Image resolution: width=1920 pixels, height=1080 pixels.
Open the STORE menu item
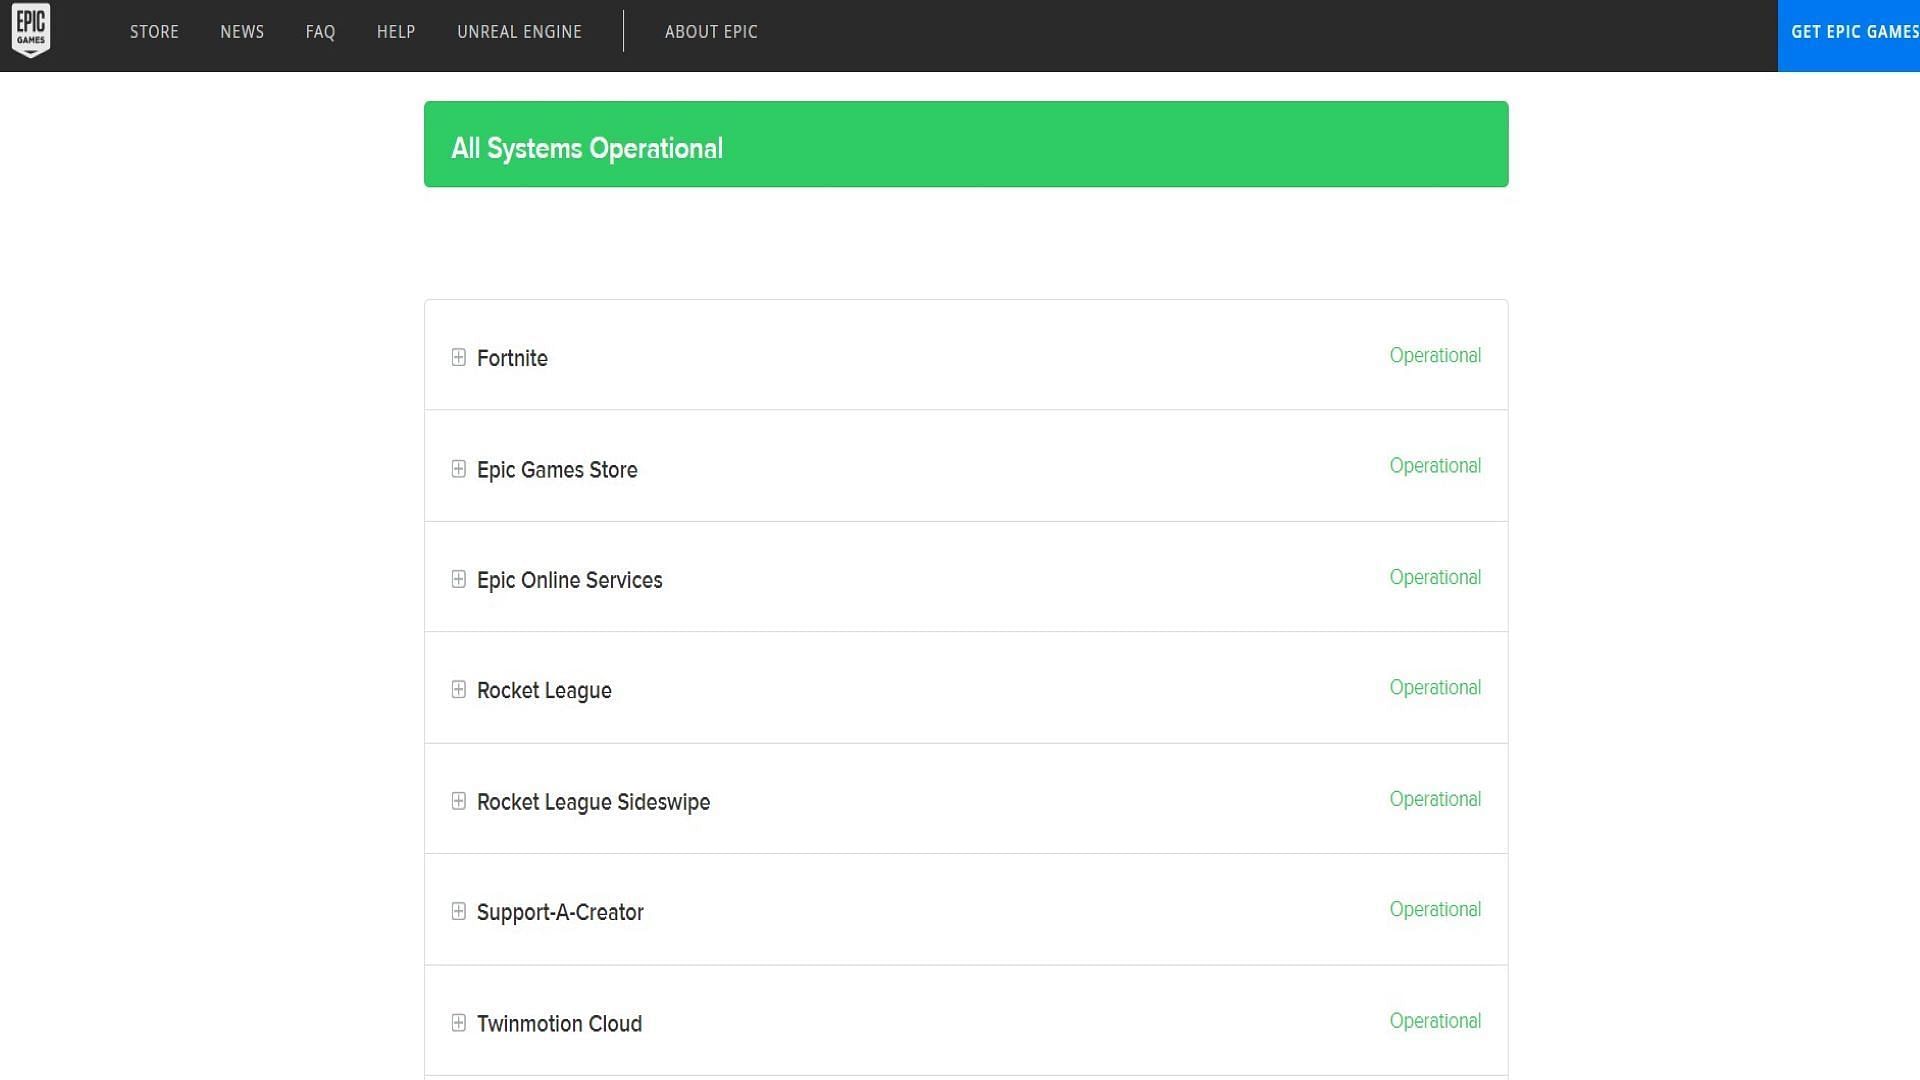(154, 32)
